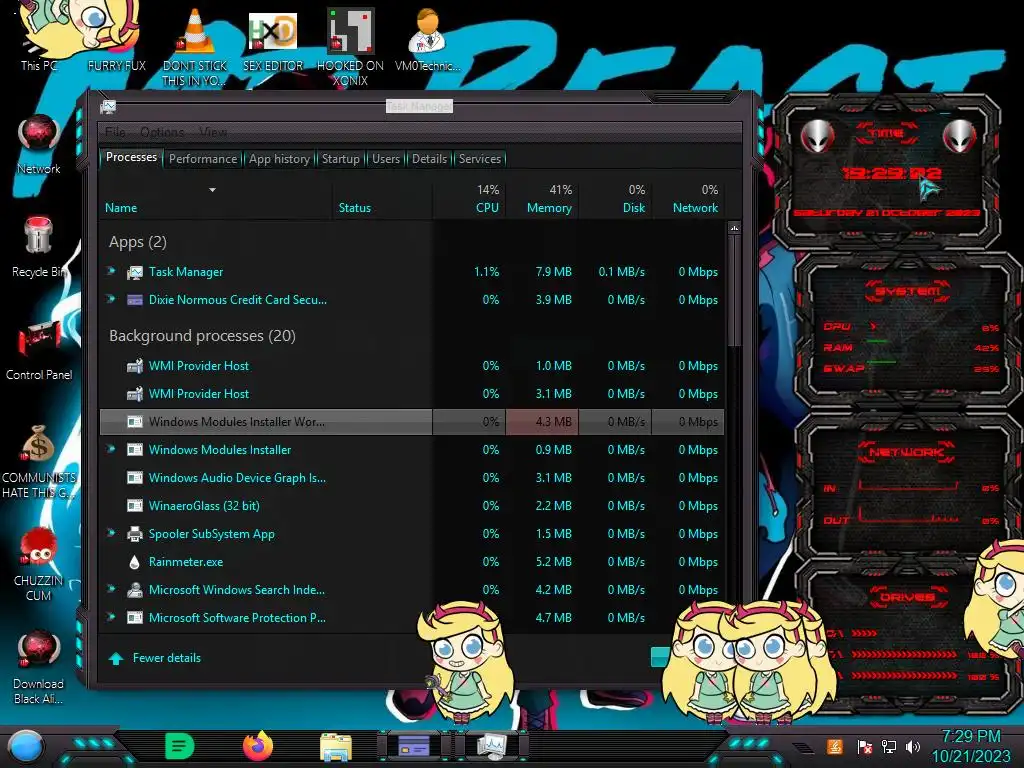Switch to the Details tab

click(429, 159)
